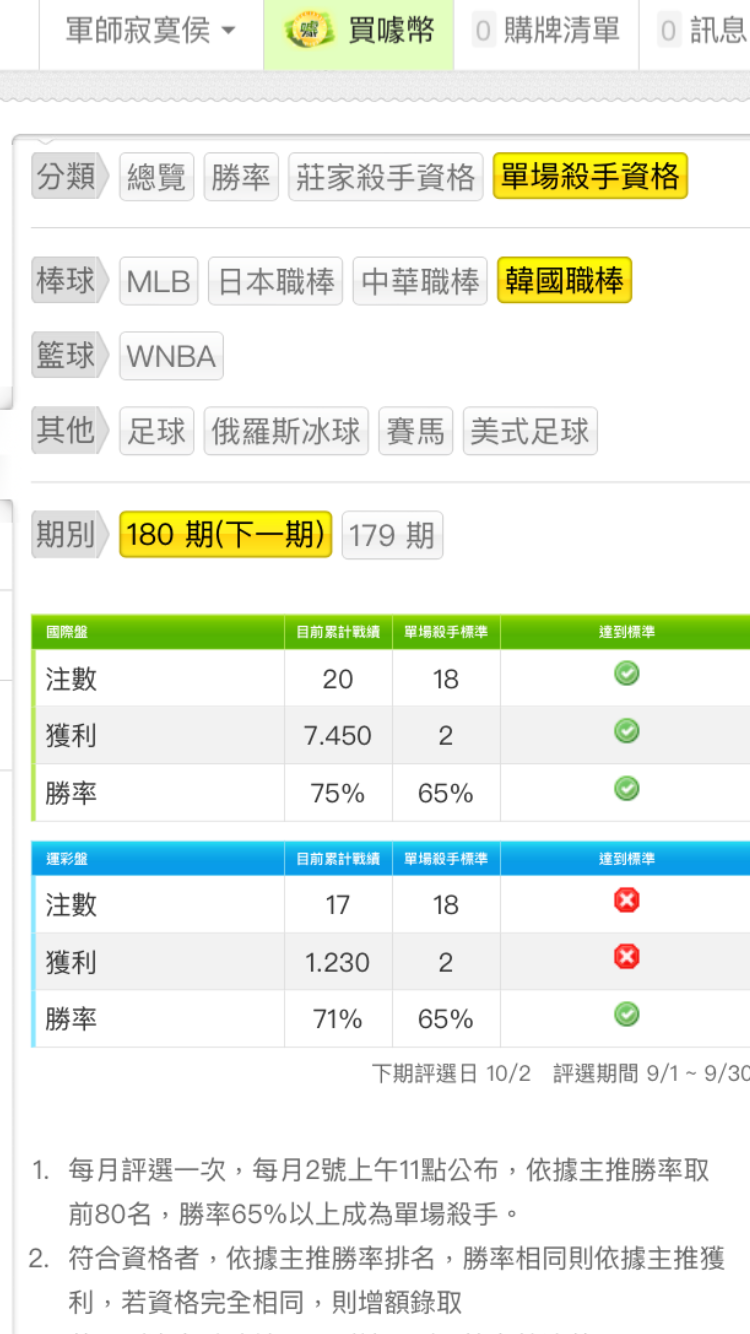Click rule 1 text about 每月評選一次
The height and width of the screenshot is (1334, 750).
point(388,1192)
